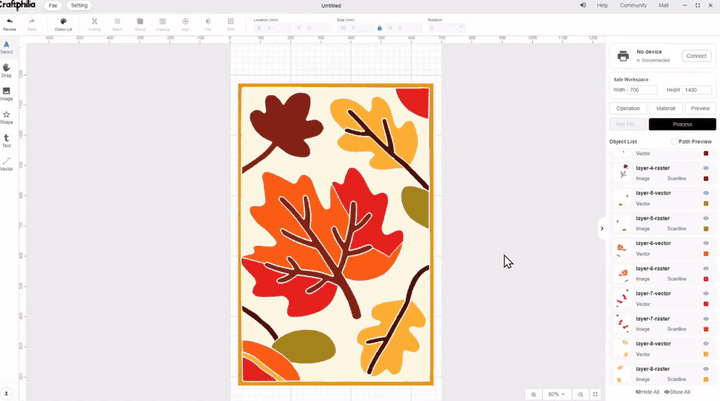
Task: Select the layer-6-raster thumbnail
Action: tap(623, 273)
